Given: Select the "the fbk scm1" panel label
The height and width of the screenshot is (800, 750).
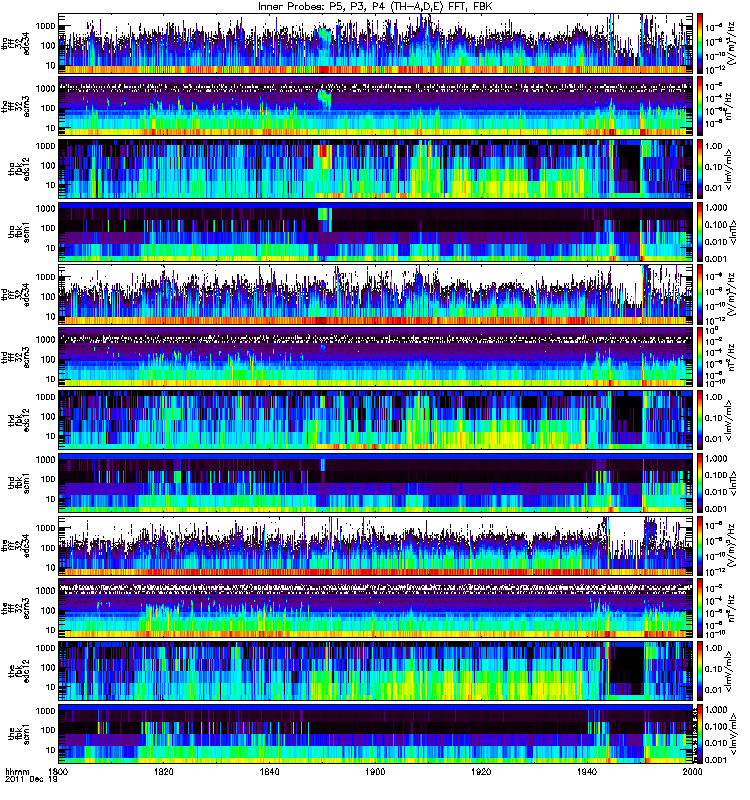Looking at the screenshot, I should click(19, 734).
